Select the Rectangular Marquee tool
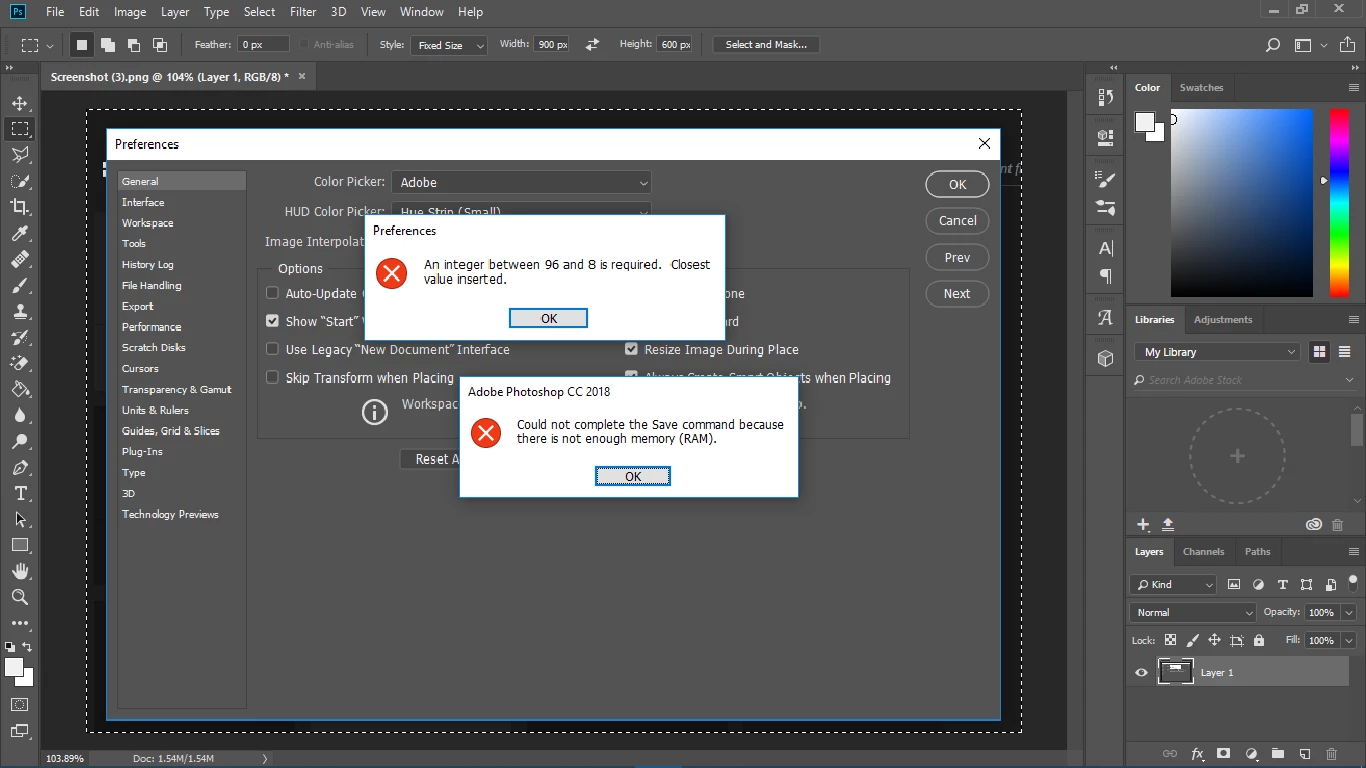Screen dimensions: 1366x768 click(x=19, y=129)
